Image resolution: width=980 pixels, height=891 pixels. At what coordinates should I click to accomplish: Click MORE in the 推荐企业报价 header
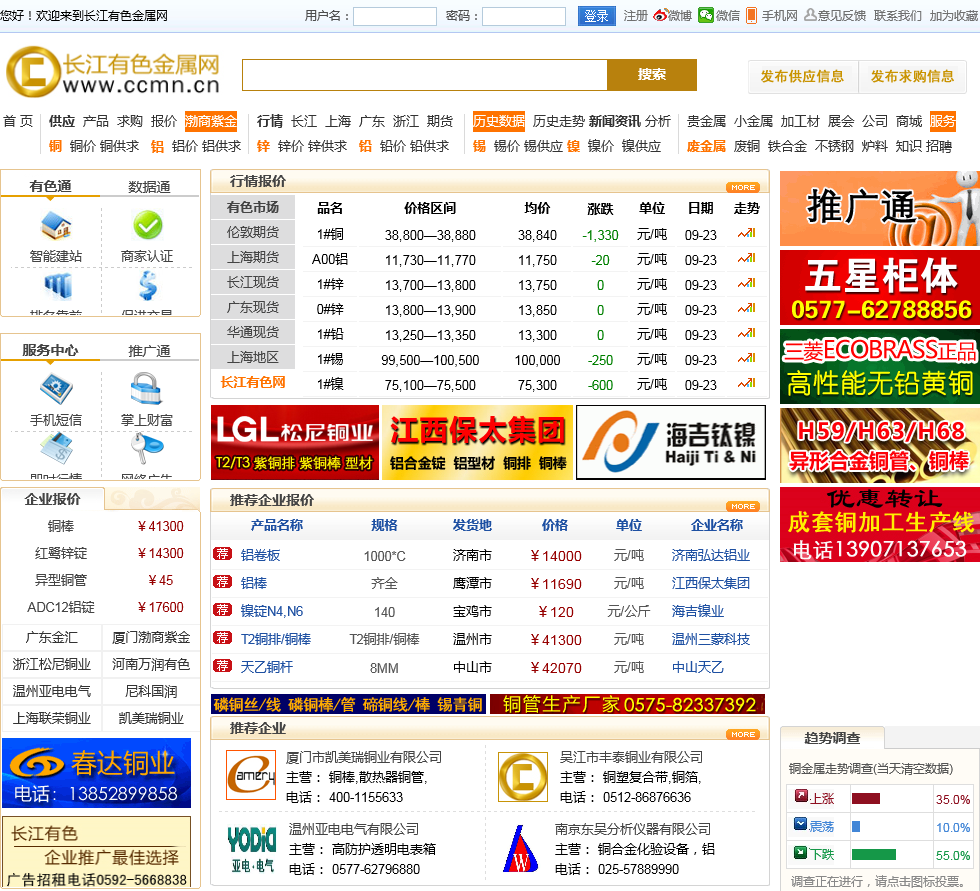point(742,506)
